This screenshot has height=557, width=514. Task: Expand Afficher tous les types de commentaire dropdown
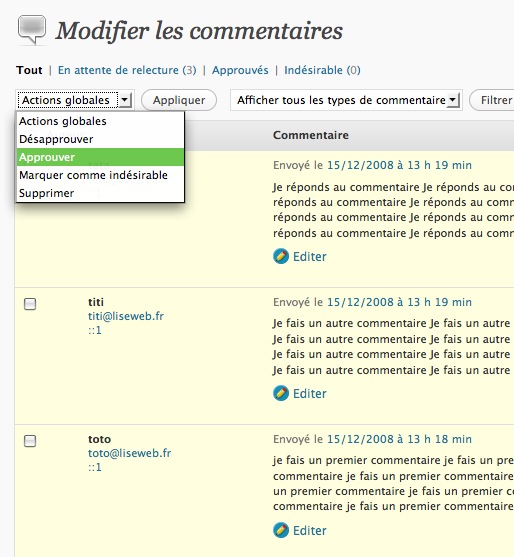pos(453,100)
